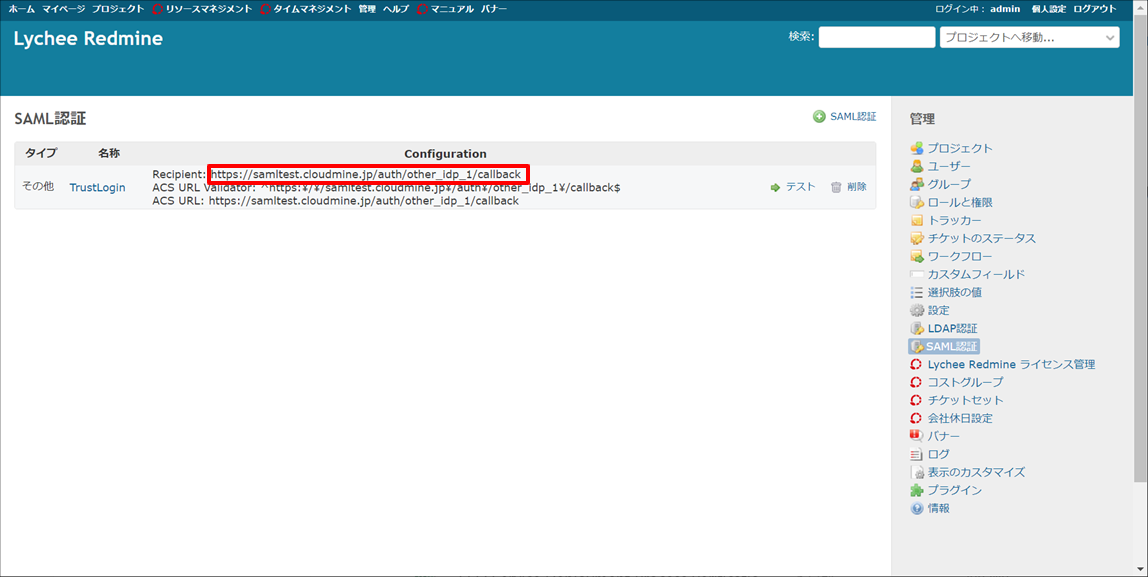Click the その他 type cell
This screenshot has width=1148, height=577.
(x=37, y=187)
